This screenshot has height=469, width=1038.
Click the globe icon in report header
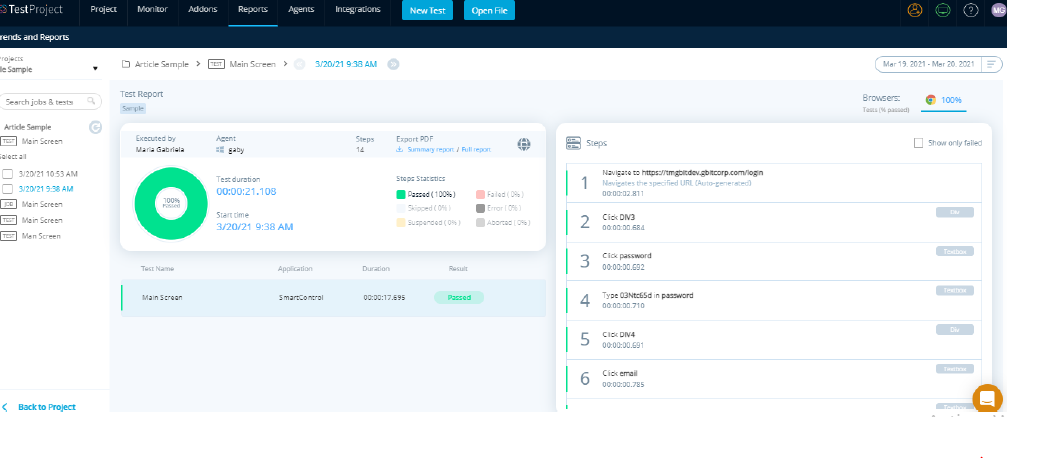pos(524,144)
